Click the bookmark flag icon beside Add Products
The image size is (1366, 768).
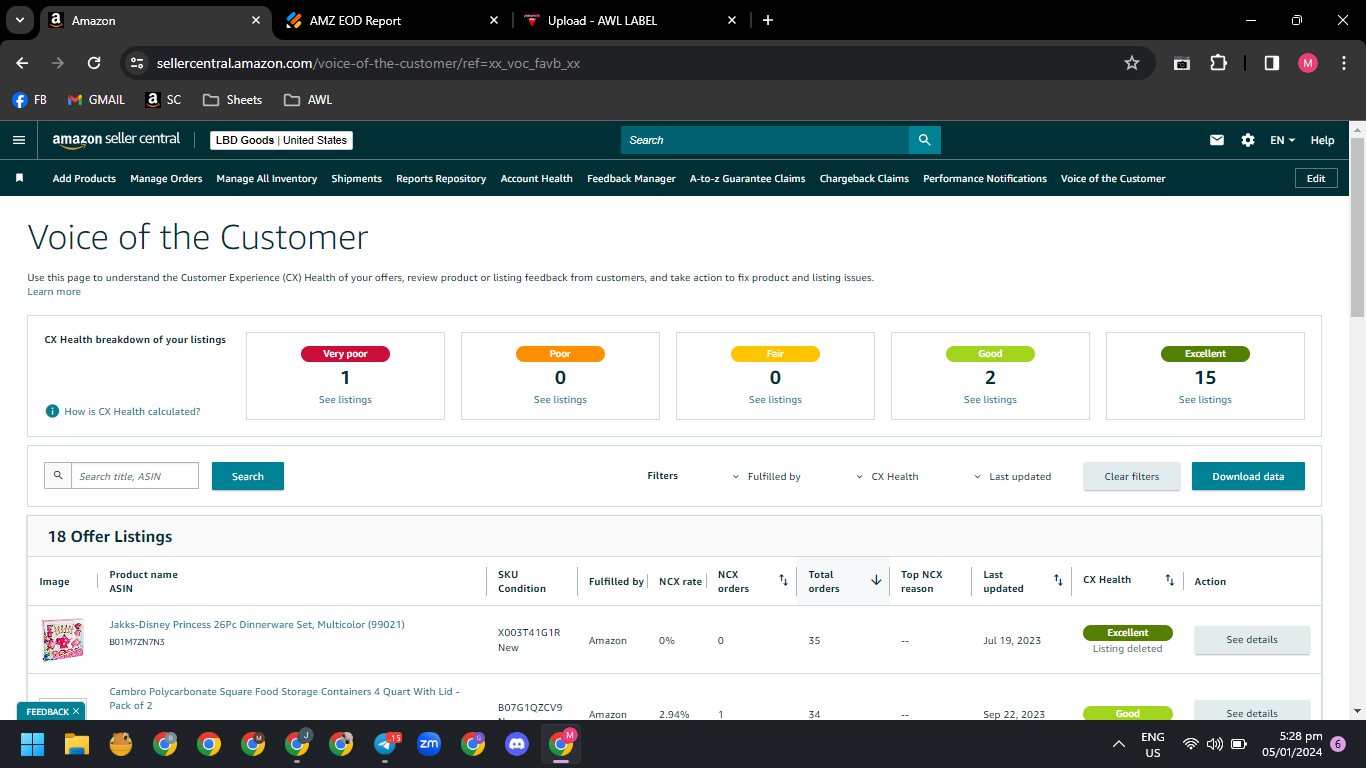tap(19, 178)
